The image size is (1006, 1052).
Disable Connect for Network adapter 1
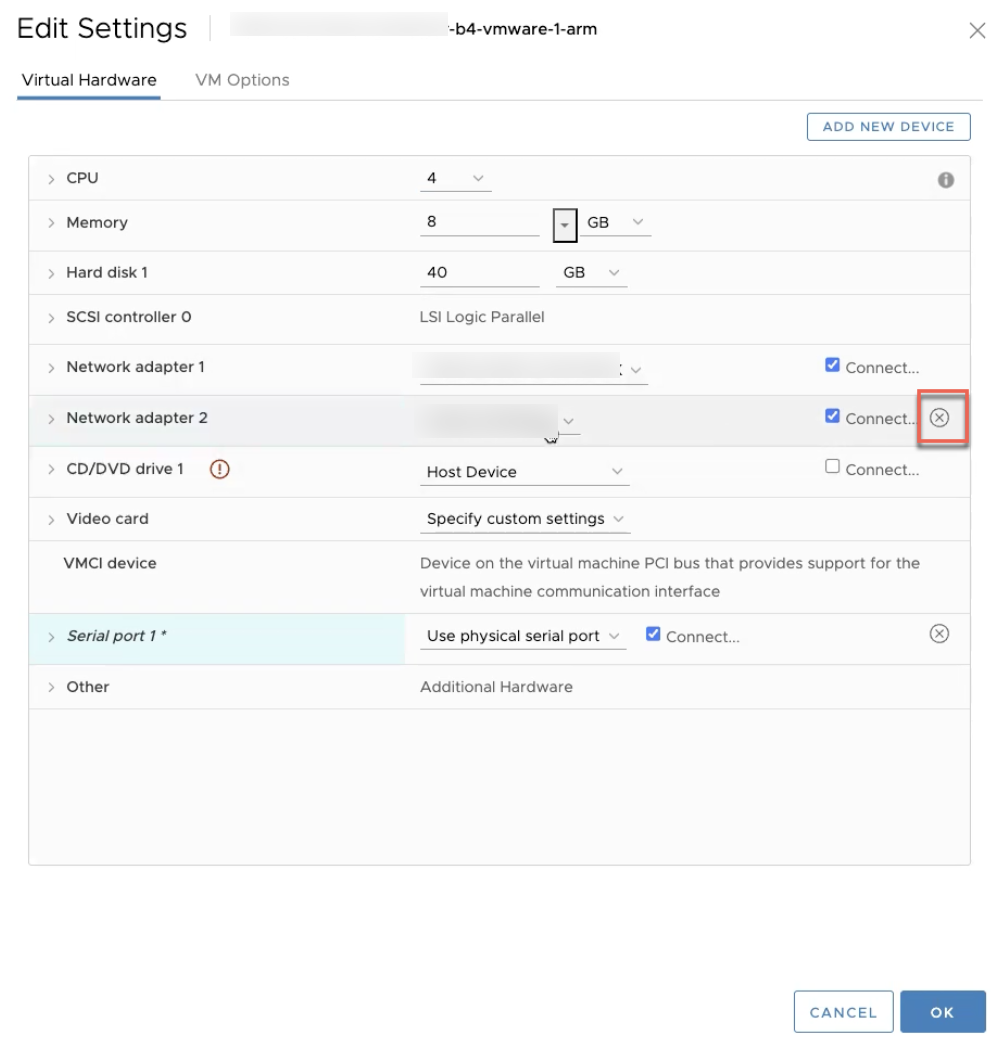pos(831,366)
